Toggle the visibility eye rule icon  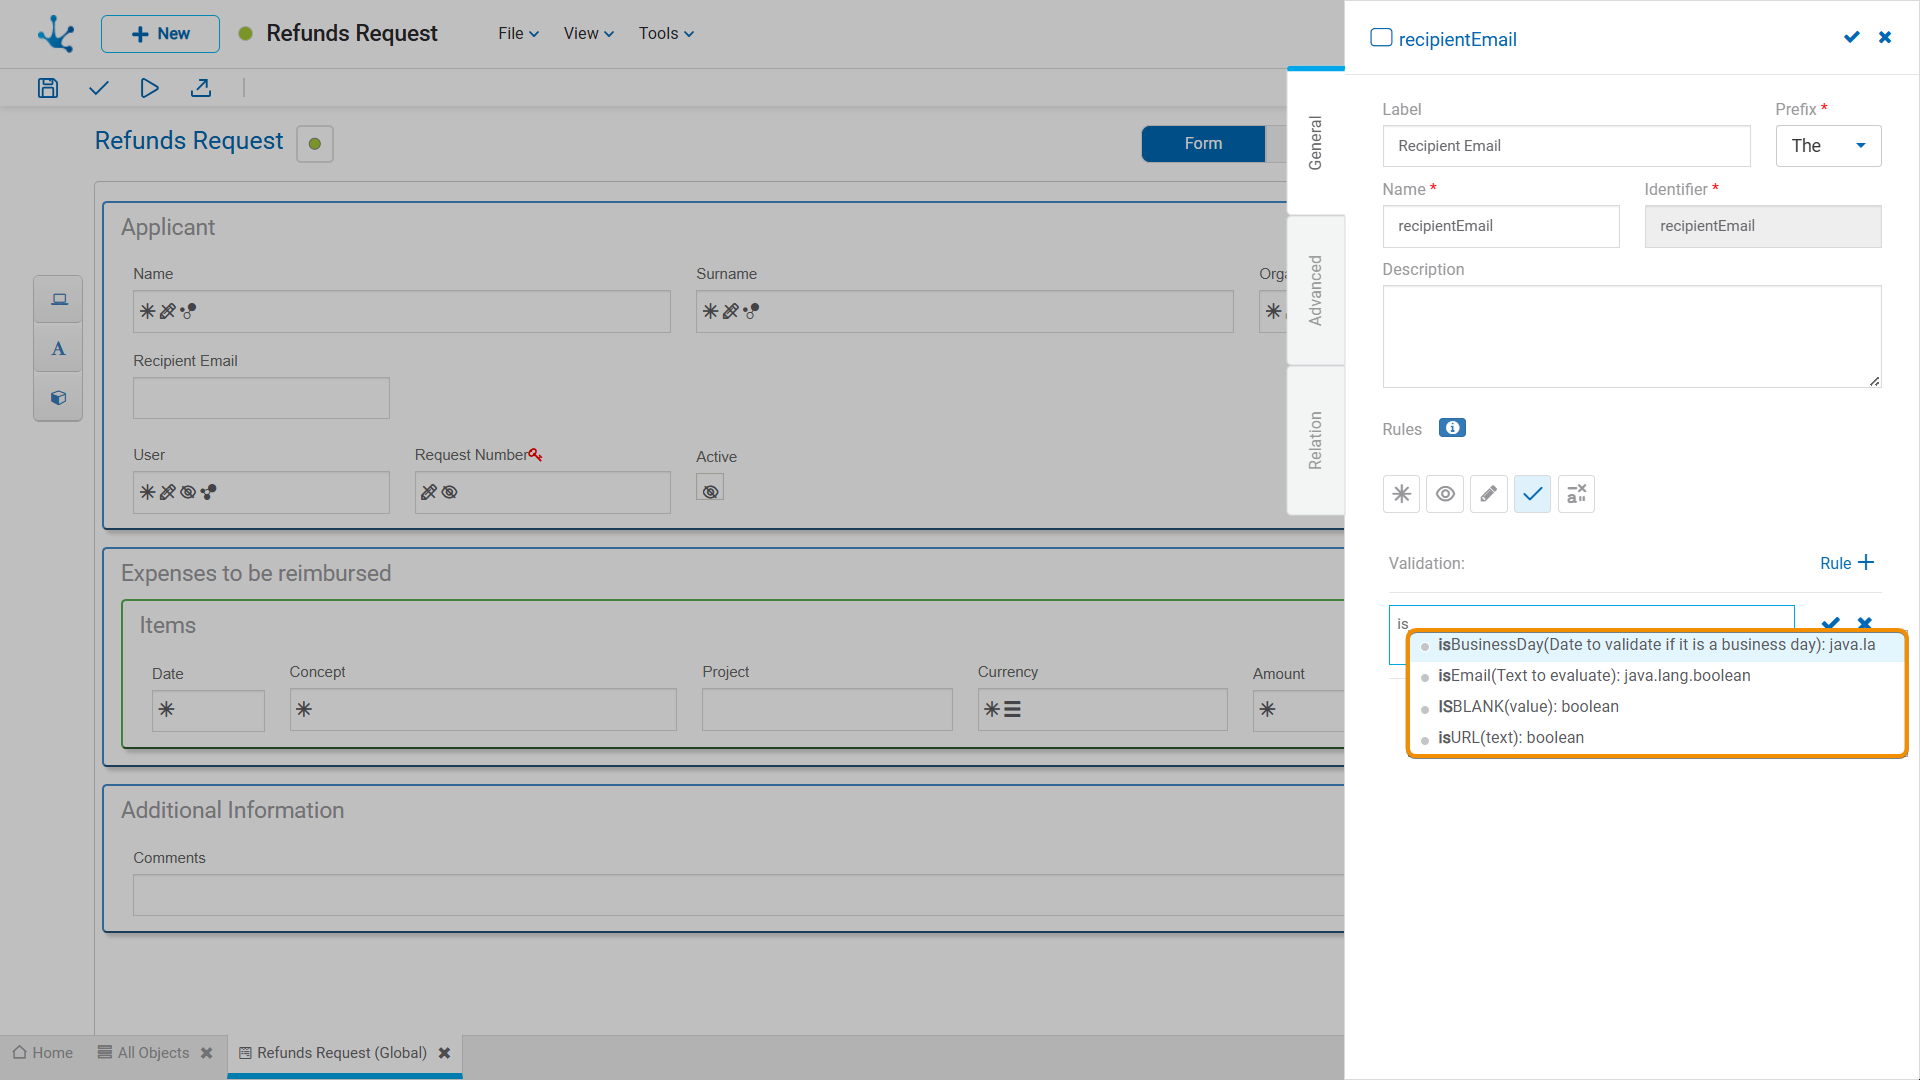tap(1445, 494)
